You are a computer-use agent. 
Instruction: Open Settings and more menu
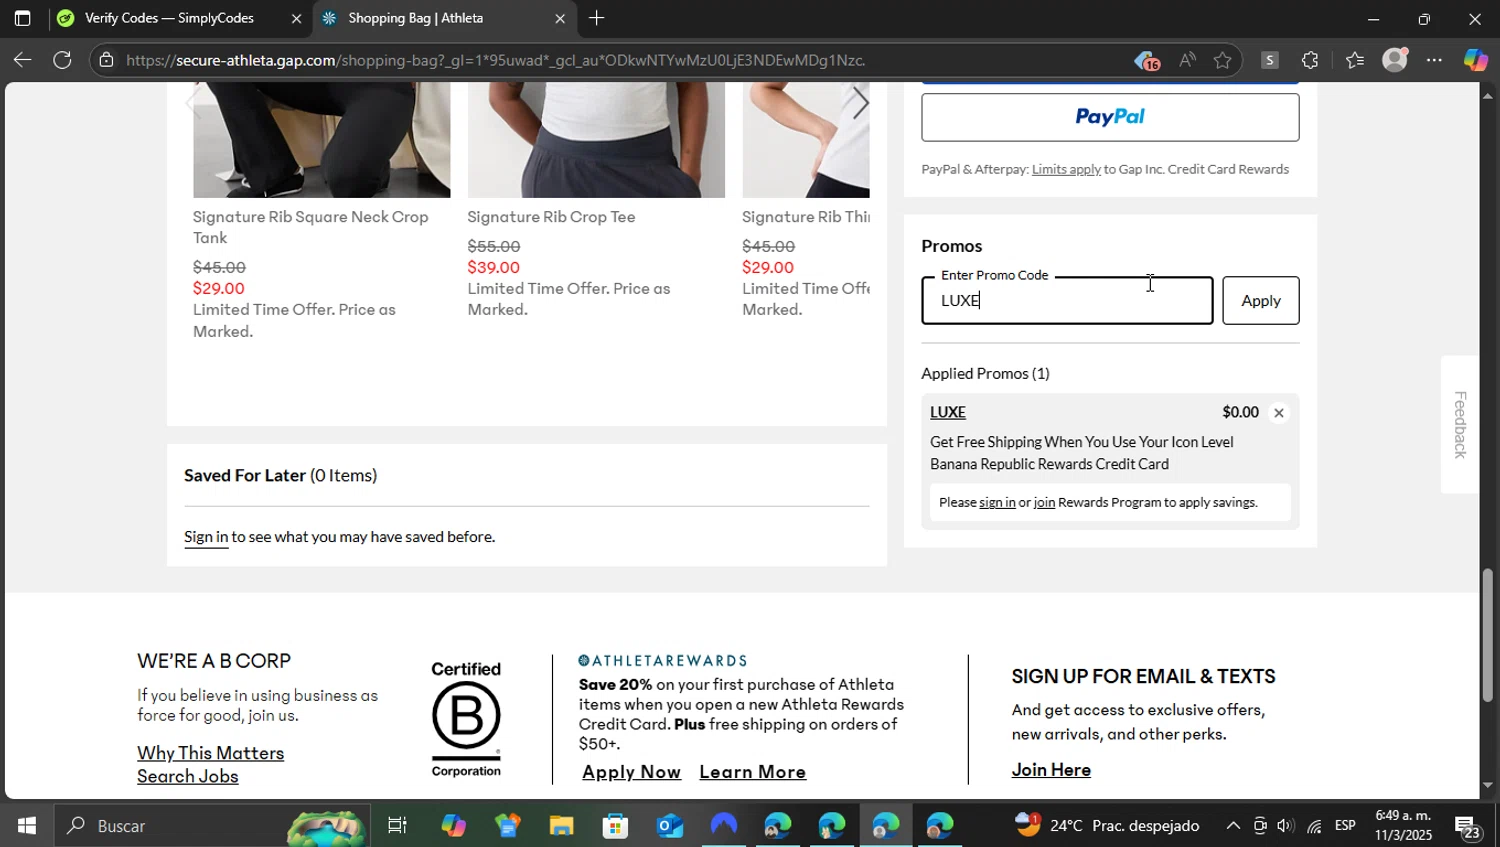point(1435,60)
